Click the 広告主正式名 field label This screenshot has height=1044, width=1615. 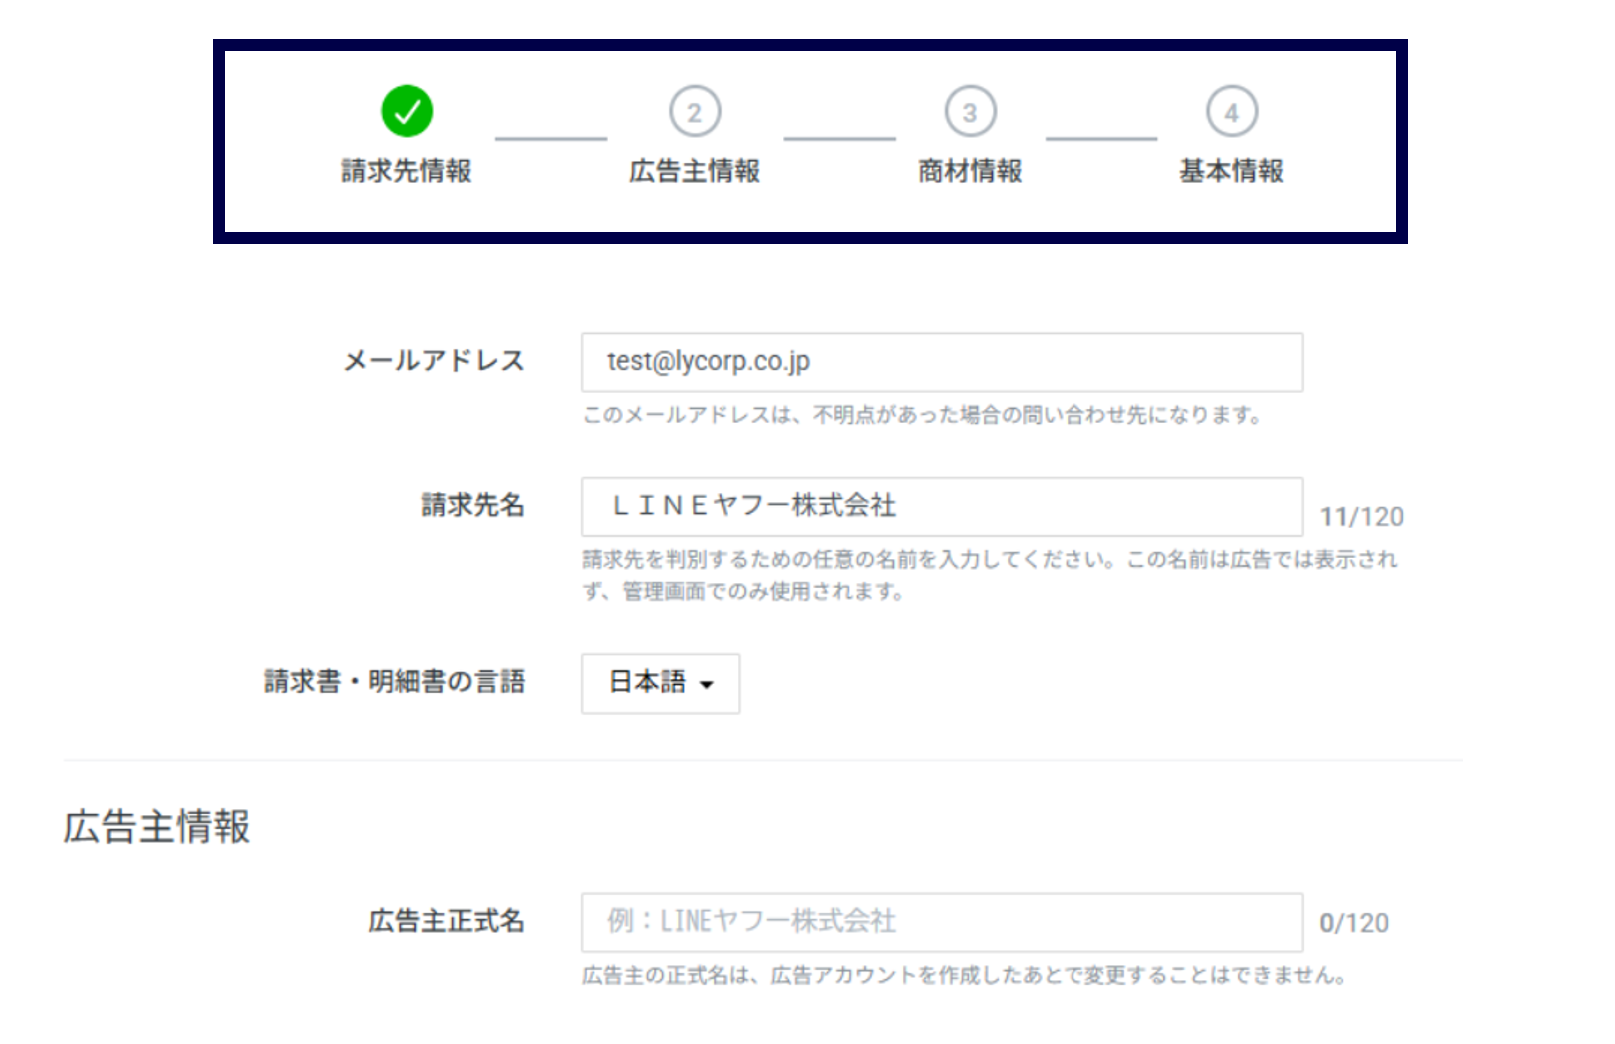pyautogui.click(x=446, y=921)
